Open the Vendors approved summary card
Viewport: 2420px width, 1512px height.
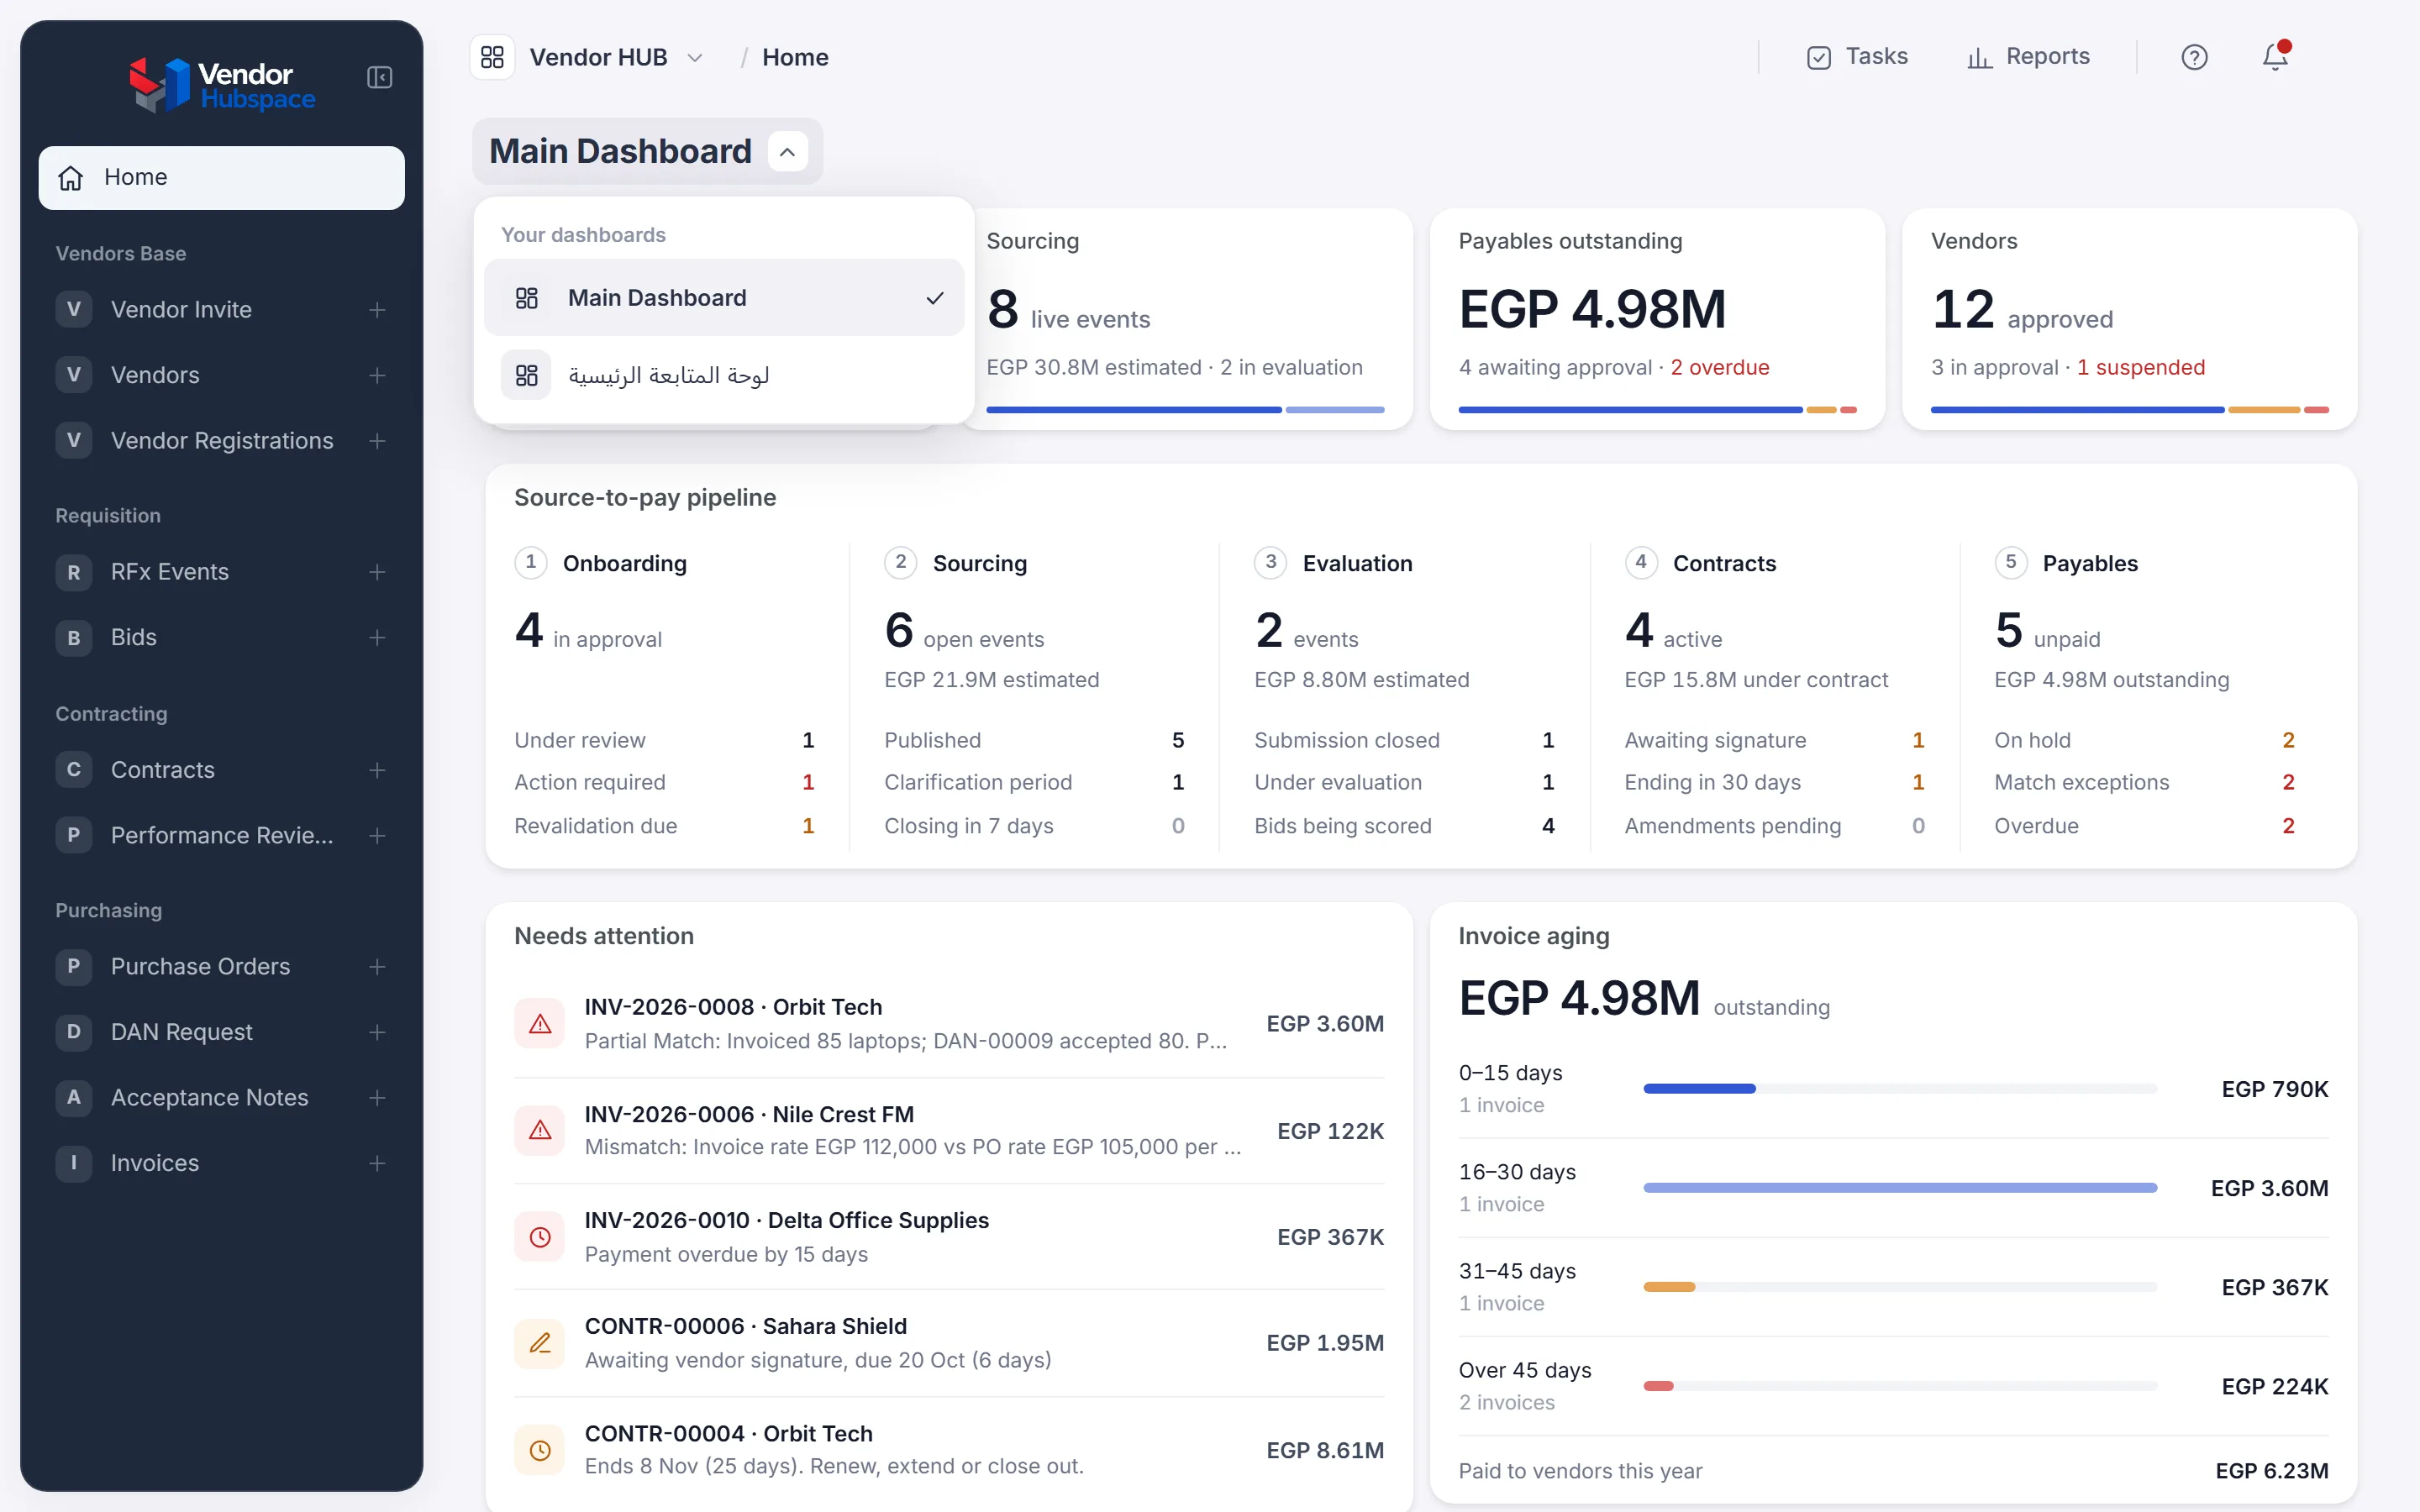pyautogui.click(x=2129, y=319)
